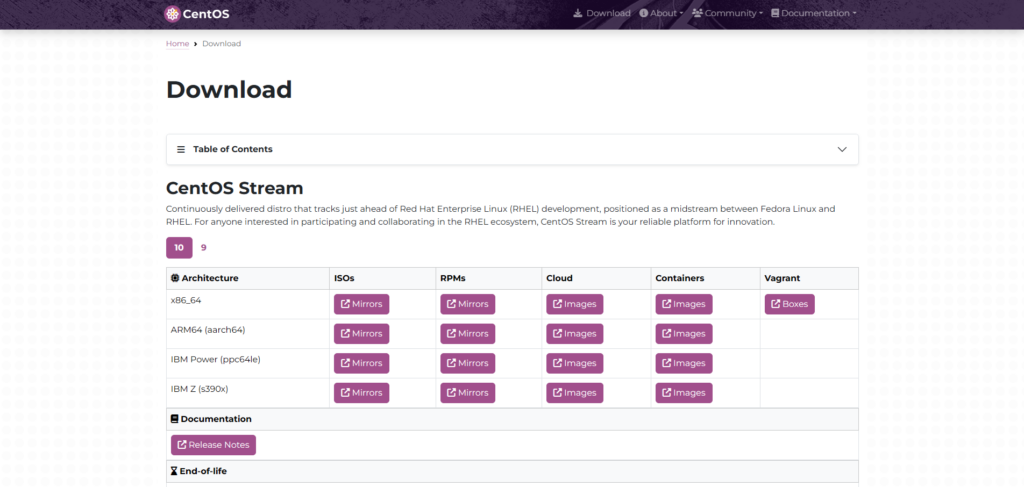Click the Vagrant column header
The width and height of the screenshot is (1024, 487).
pyautogui.click(x=809, y=278)
